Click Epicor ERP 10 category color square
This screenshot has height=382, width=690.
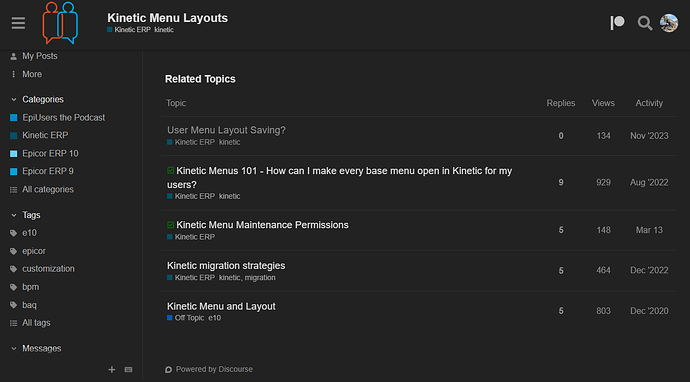14,154
